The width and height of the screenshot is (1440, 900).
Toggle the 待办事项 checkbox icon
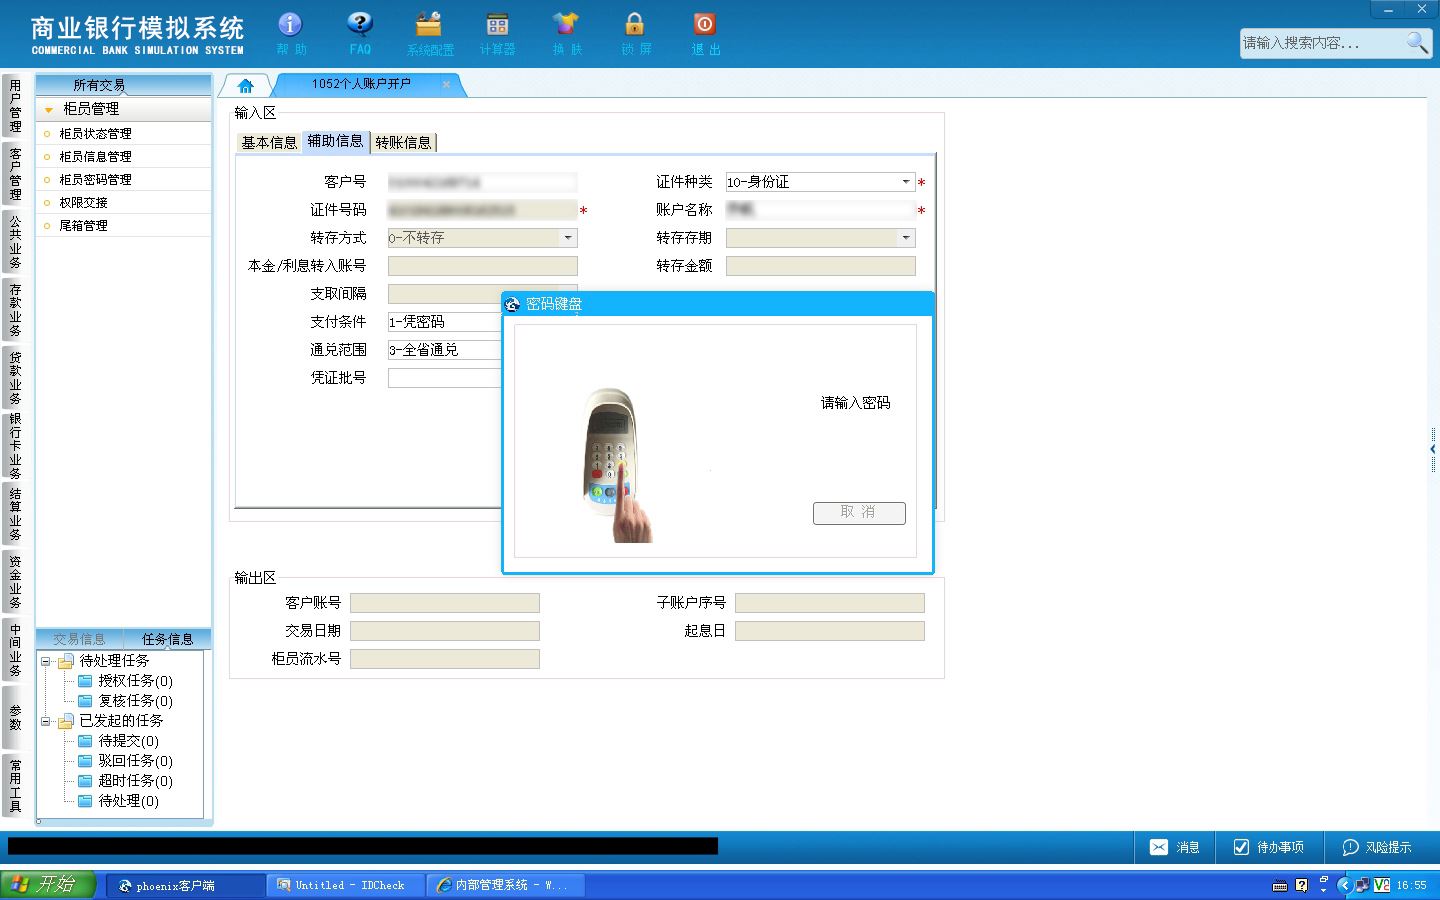click(x=1241, y=847)
